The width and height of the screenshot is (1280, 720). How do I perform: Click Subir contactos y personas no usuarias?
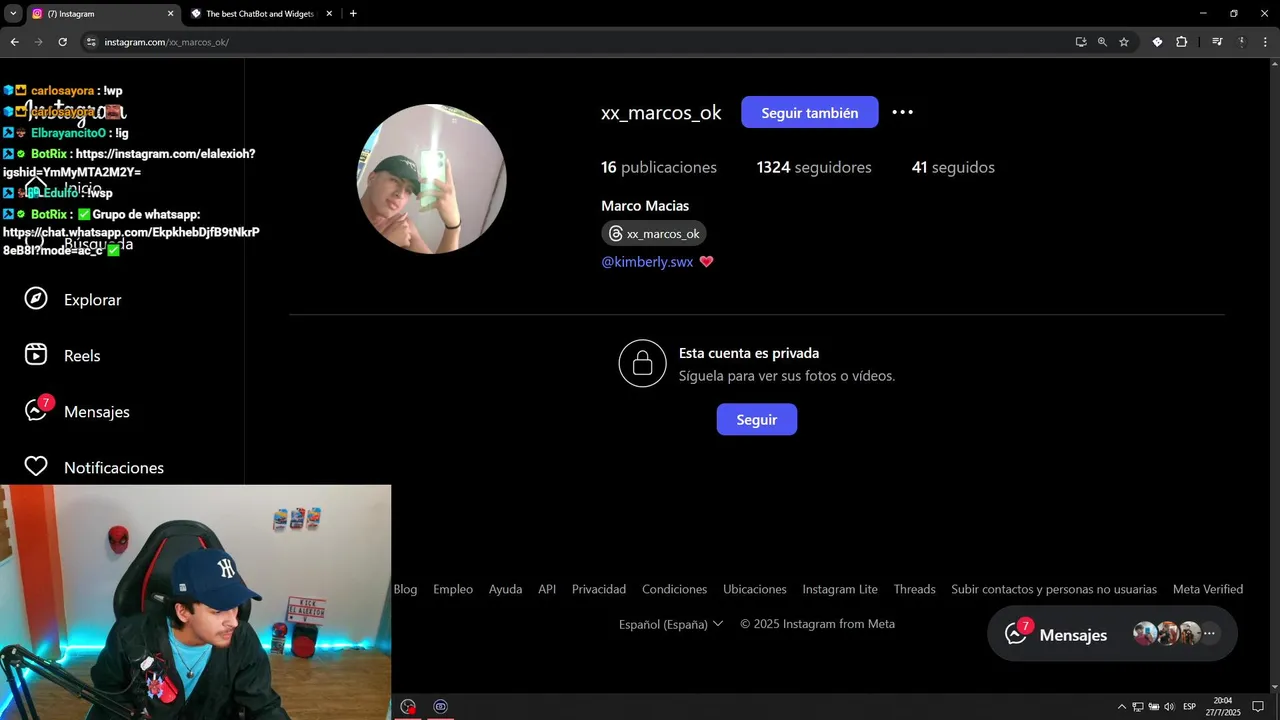tap(1054, 589)
